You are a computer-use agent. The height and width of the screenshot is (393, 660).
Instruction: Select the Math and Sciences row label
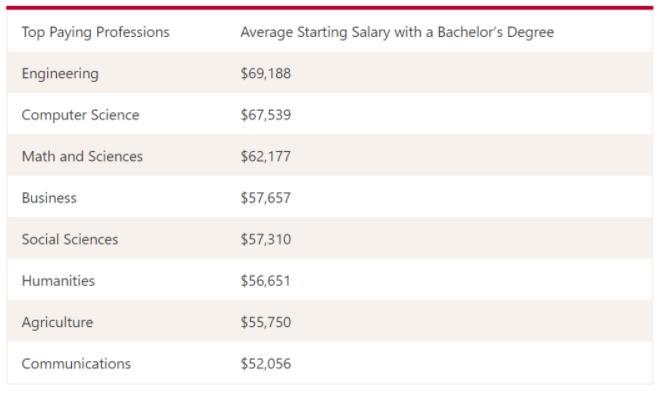coord(82,157)
